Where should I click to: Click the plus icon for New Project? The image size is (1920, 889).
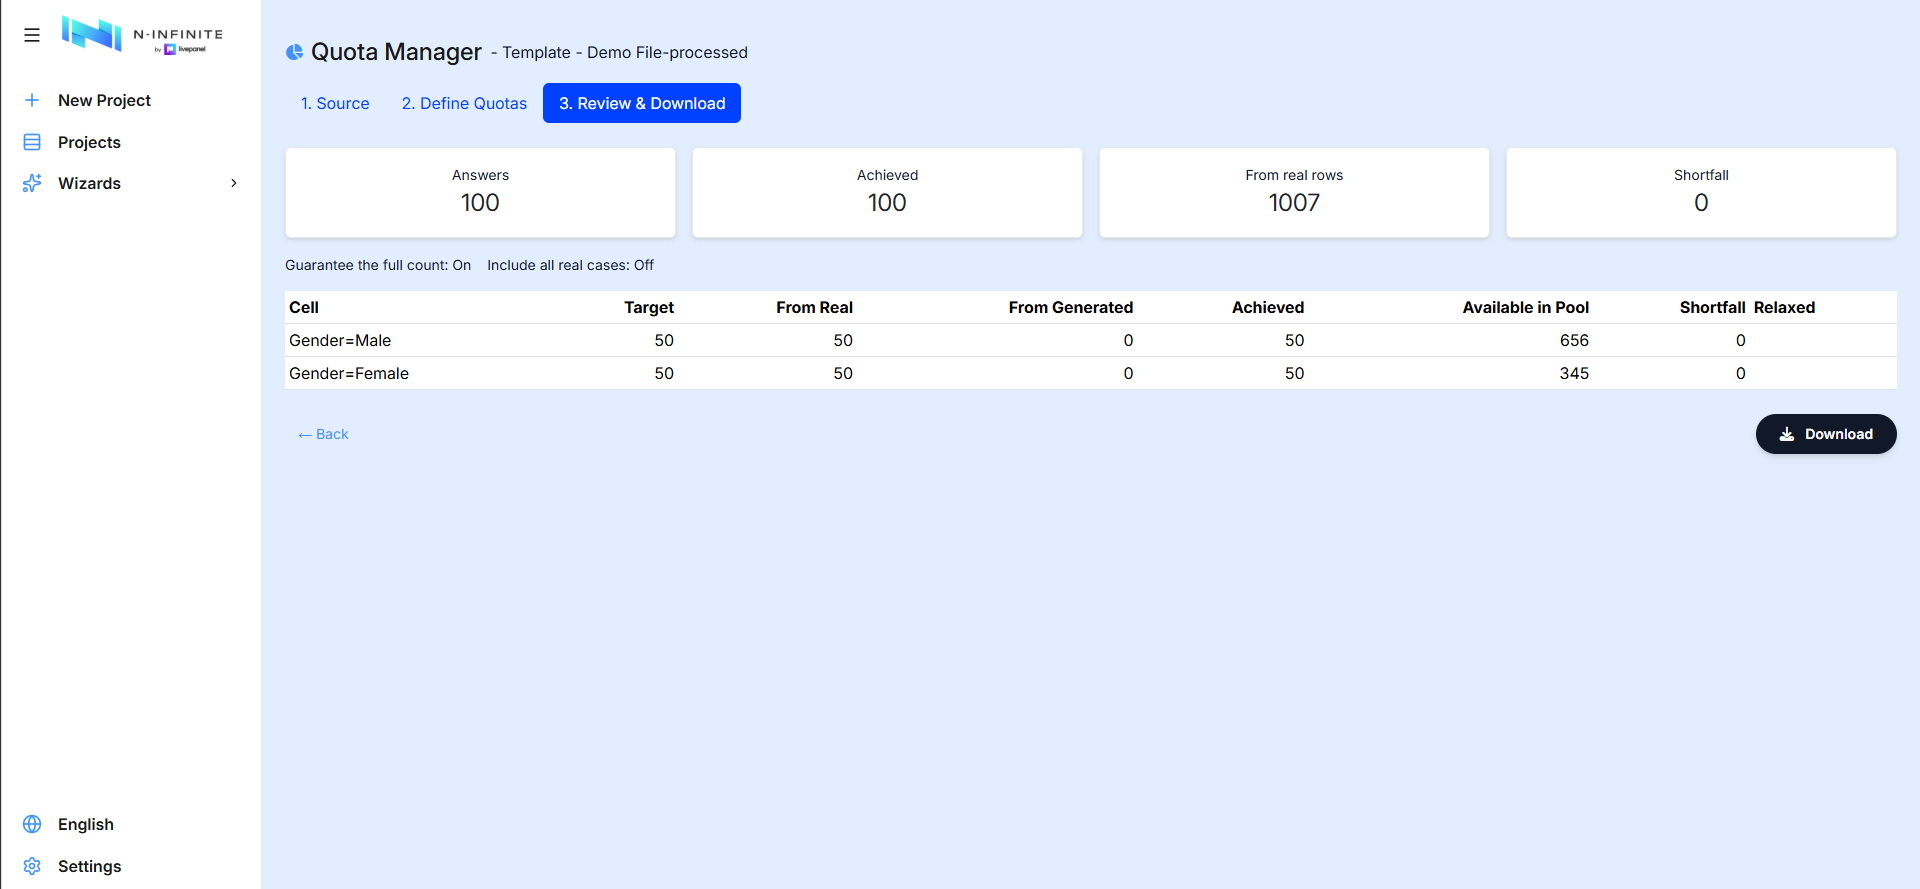[x=32, y=100]
